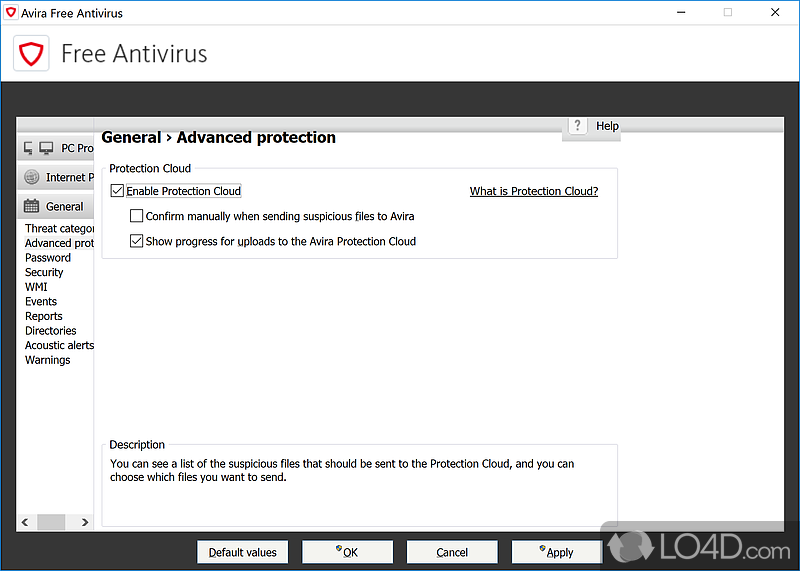The width and height of the screenshot is (800, 571).
Task: Uncheck Show progress for uploads checkbox
Action: 136,241
